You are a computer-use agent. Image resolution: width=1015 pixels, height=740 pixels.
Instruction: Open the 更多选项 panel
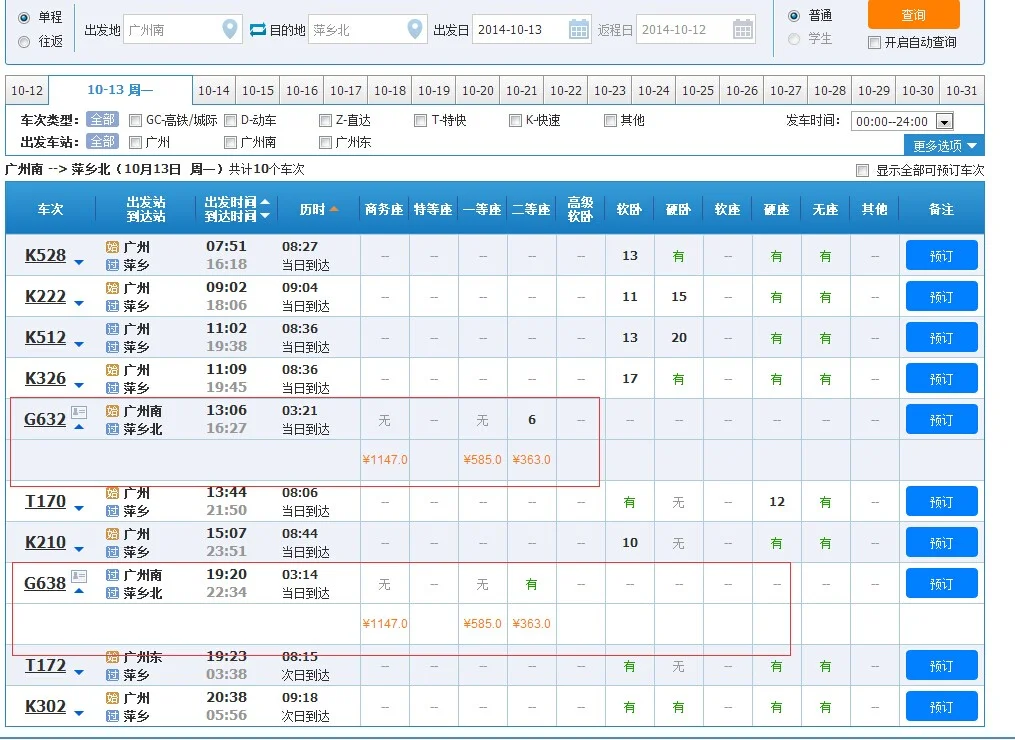[x=941, y=144]
